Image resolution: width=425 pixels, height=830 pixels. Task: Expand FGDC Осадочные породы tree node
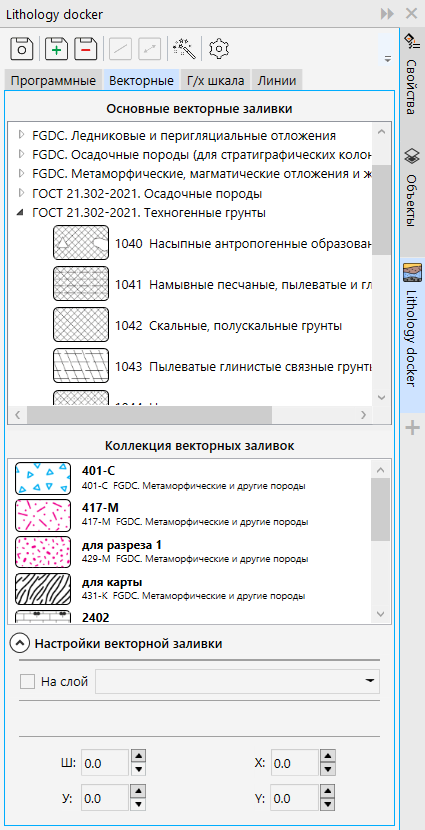point(21,155)
